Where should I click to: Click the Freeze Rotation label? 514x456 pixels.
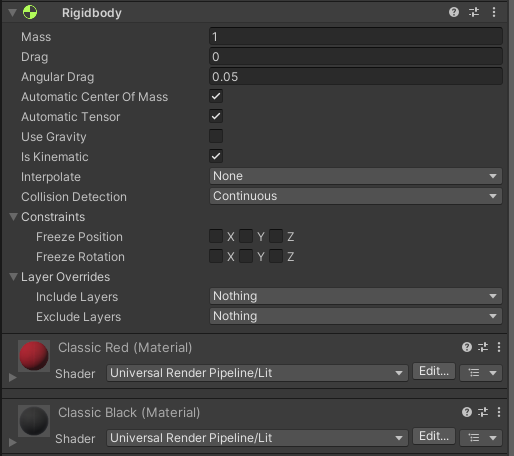click(x=80, y=257)
